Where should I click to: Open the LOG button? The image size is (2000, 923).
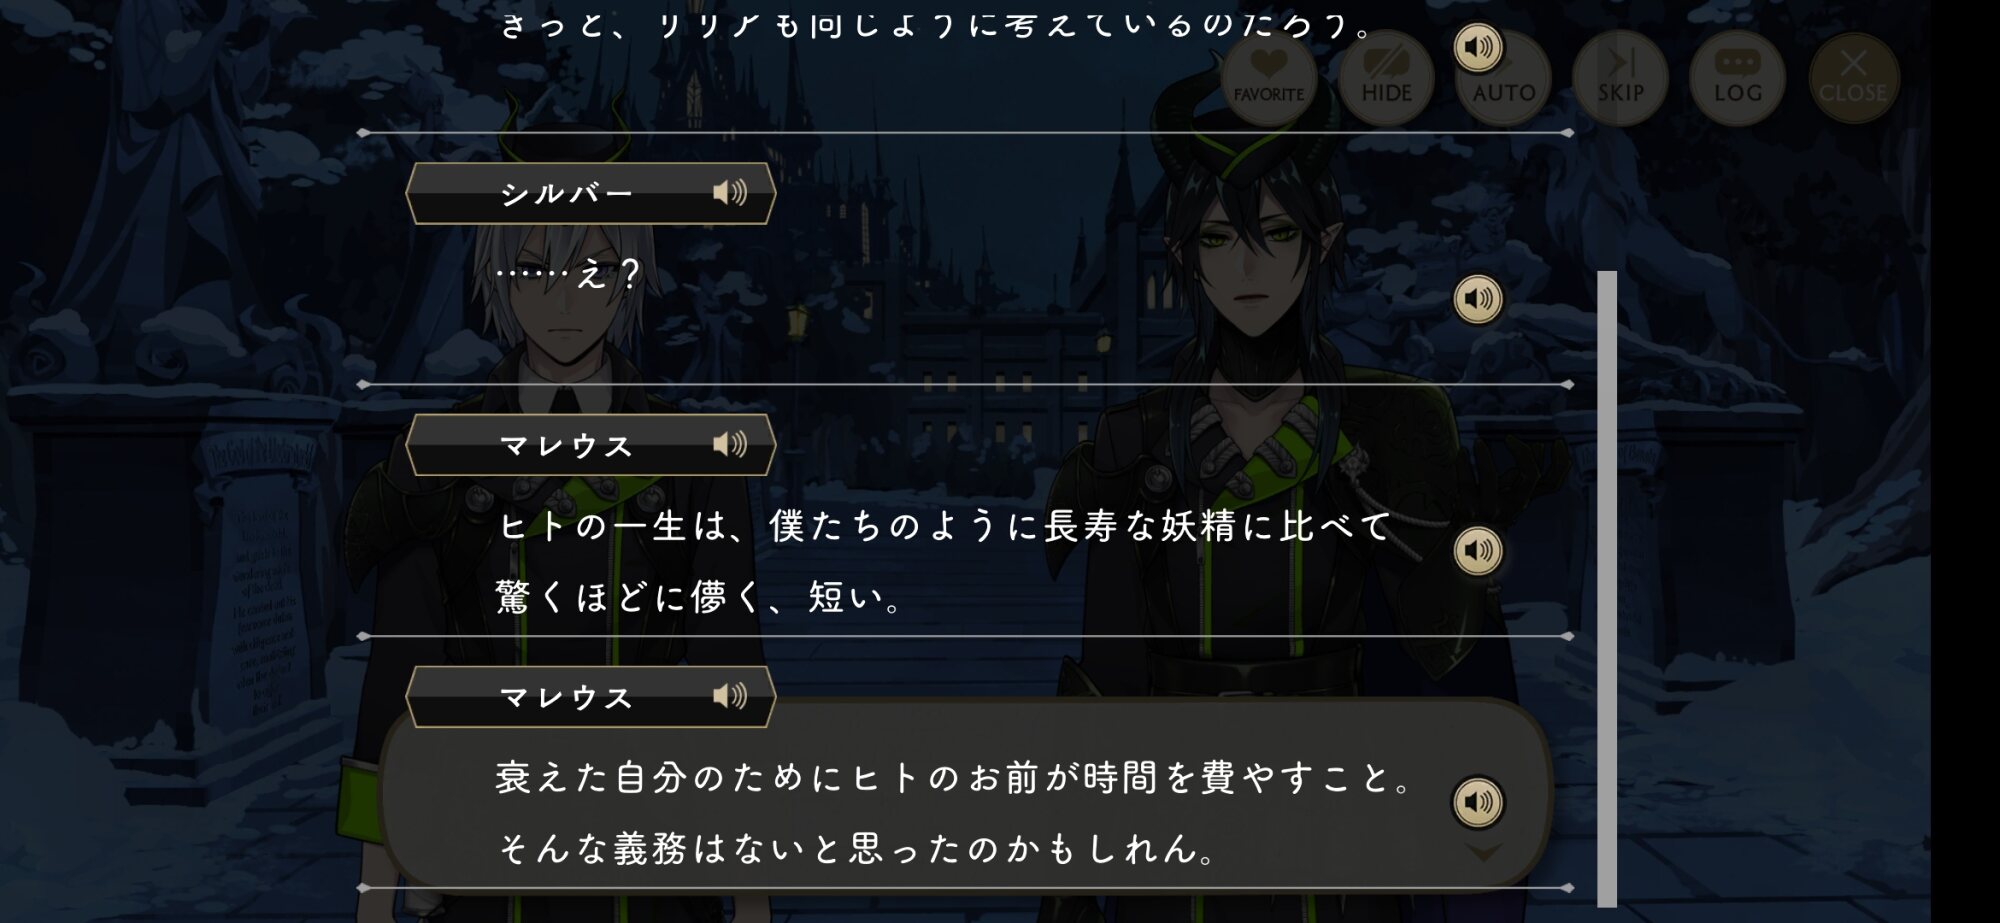tap(1737, 78)
